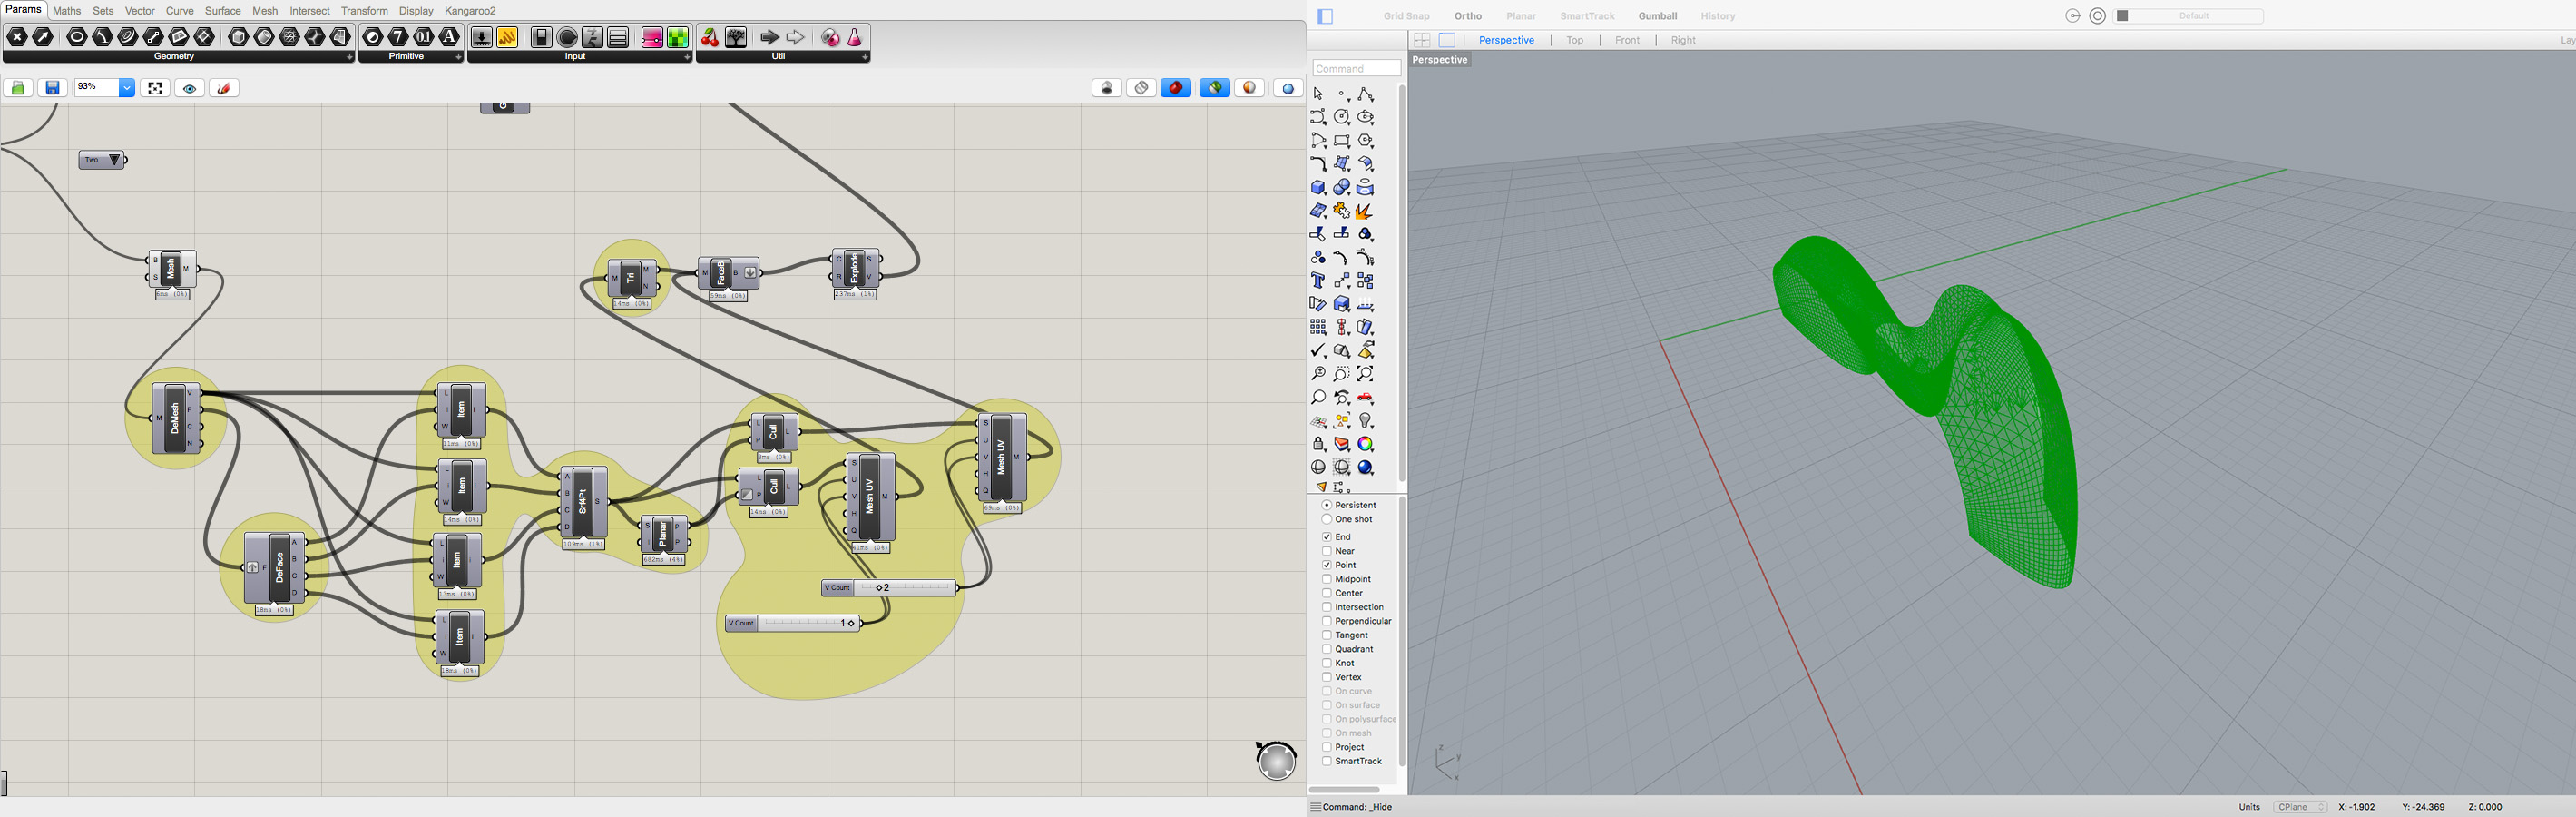Screen dimensions: 2576x817
Task: Toggle the Ortho modeling aid
Action: (x=1468, y=16)
